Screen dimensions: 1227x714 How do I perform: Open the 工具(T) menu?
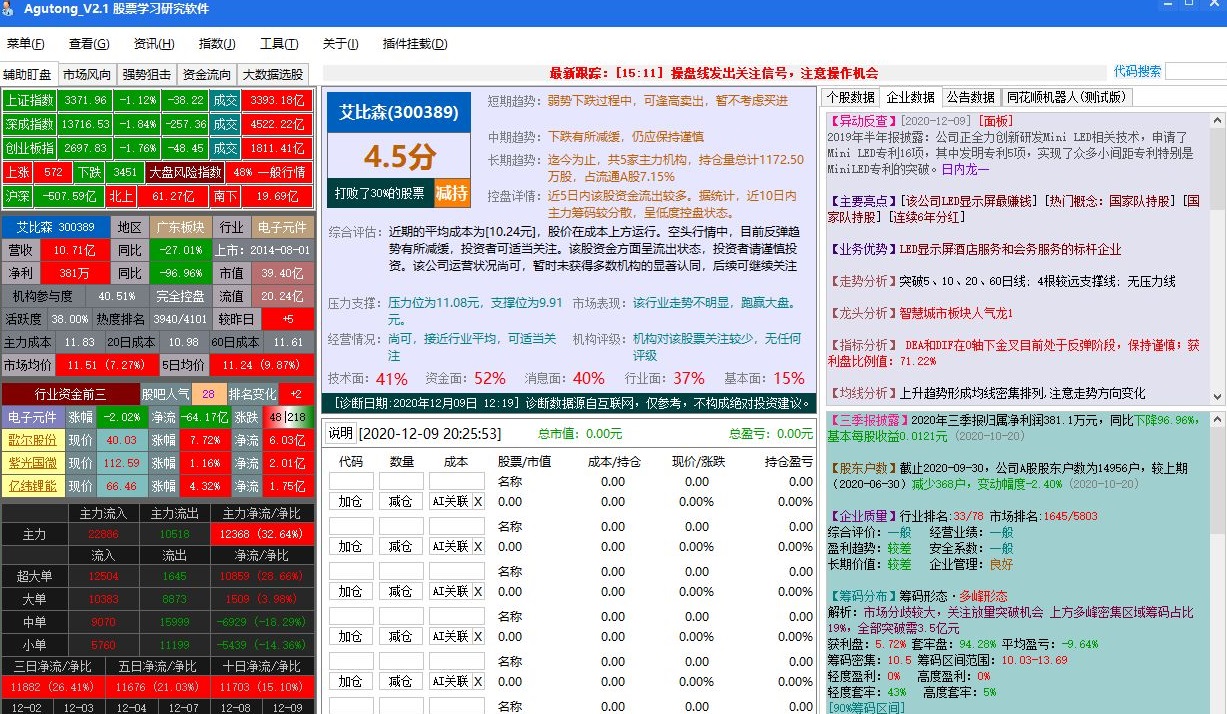click(279, 44)
